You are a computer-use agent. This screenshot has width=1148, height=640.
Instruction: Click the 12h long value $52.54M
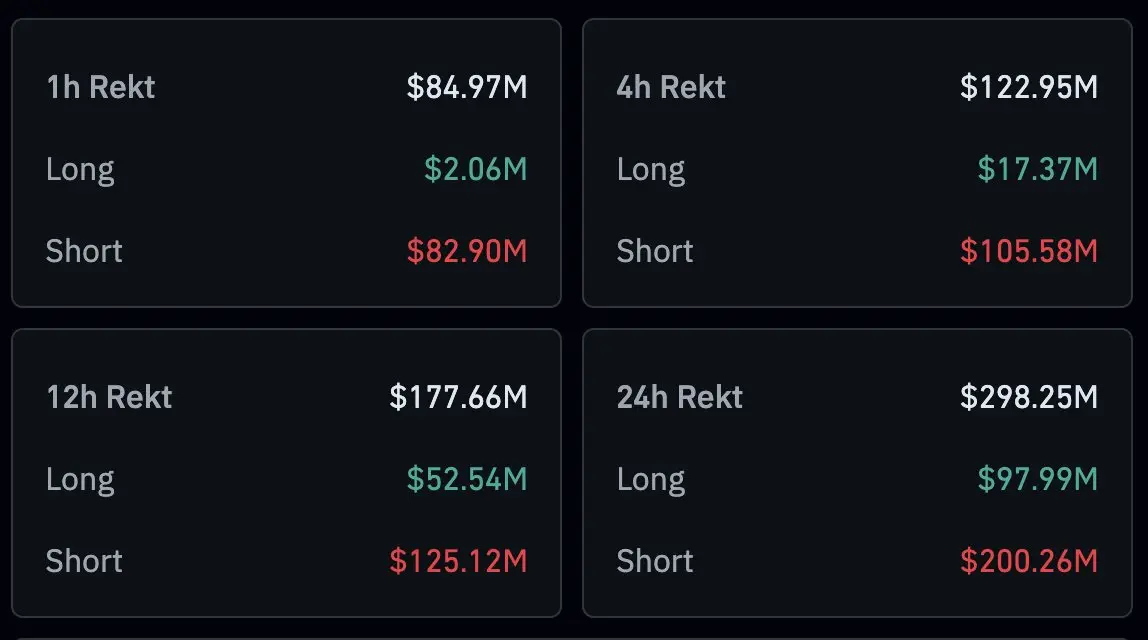pyautogui.click(x=466, y=479)
